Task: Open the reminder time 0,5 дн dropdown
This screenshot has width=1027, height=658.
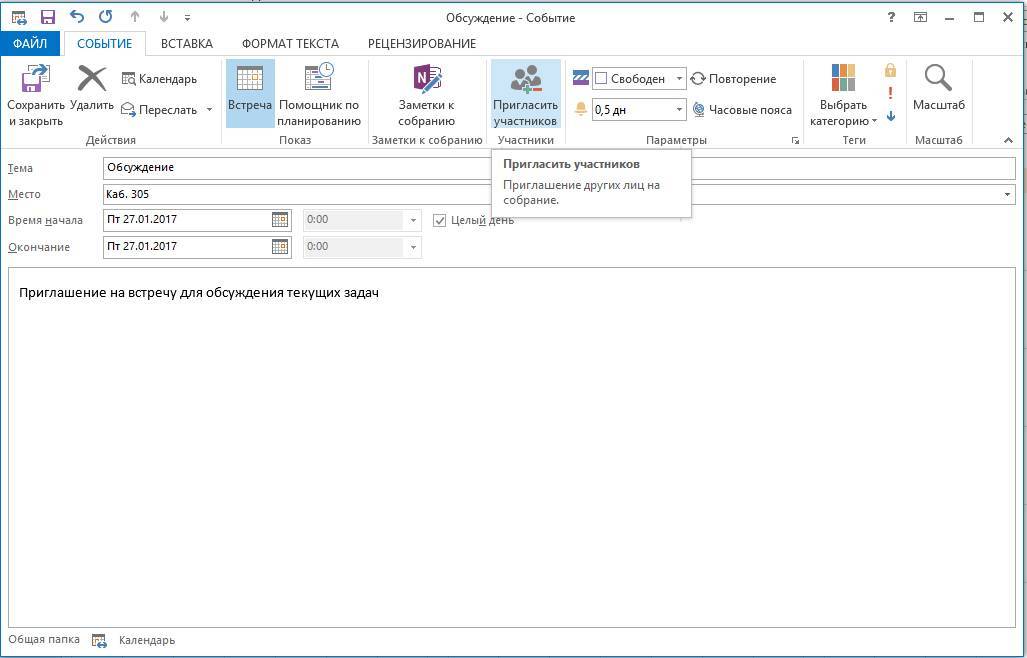Action: point(679,110)
